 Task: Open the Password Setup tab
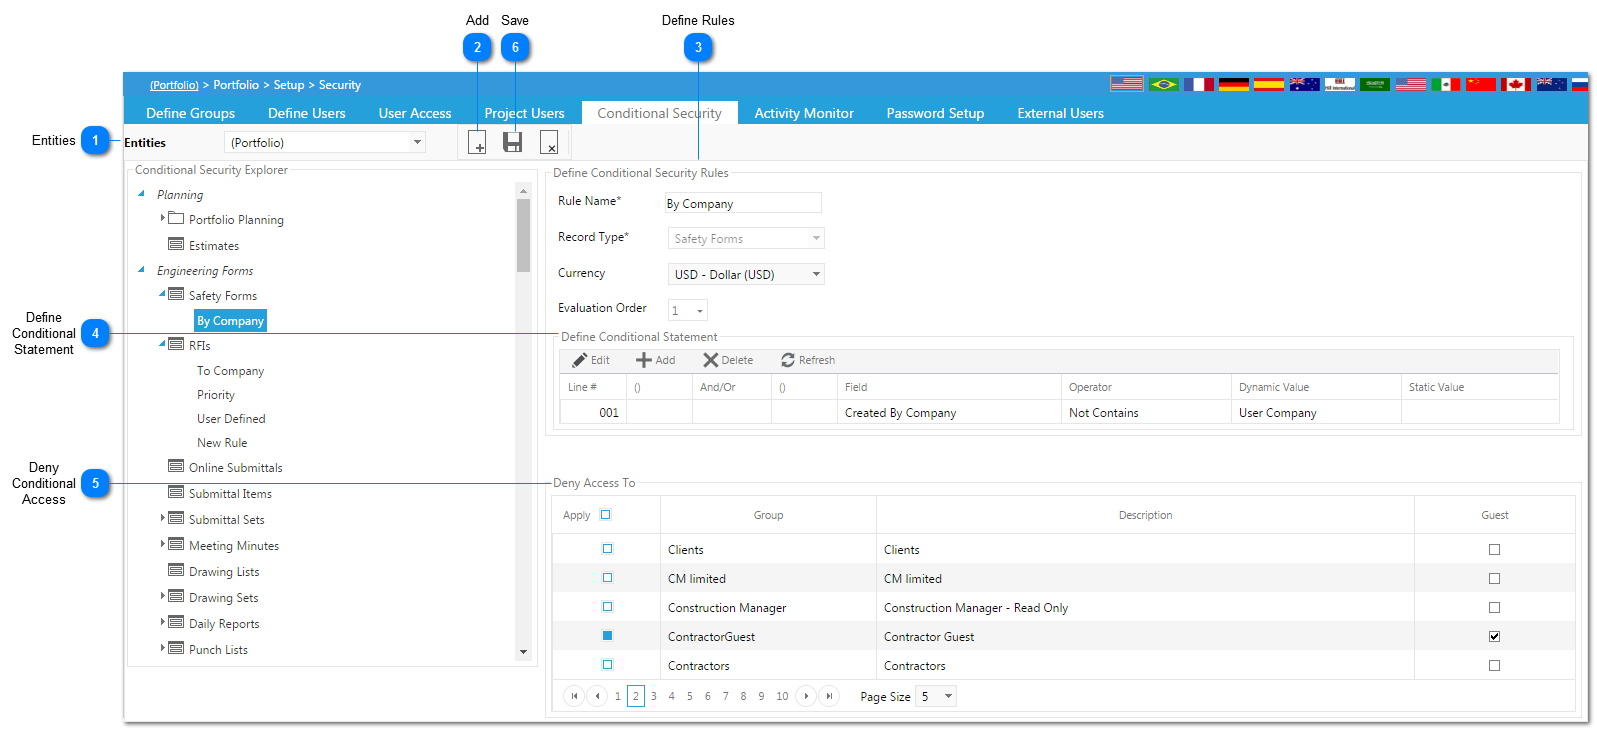935,113
